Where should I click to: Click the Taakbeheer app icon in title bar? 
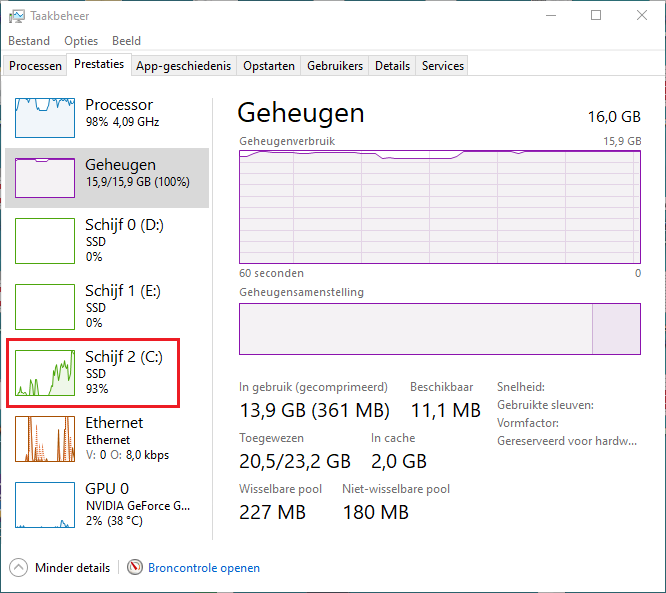(x=17, y=15)
